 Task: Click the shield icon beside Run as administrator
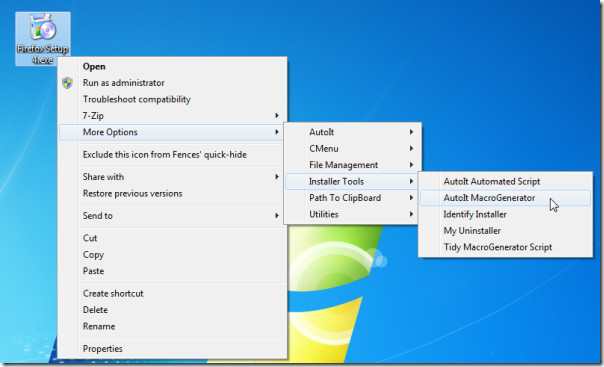tap(67, 83)
